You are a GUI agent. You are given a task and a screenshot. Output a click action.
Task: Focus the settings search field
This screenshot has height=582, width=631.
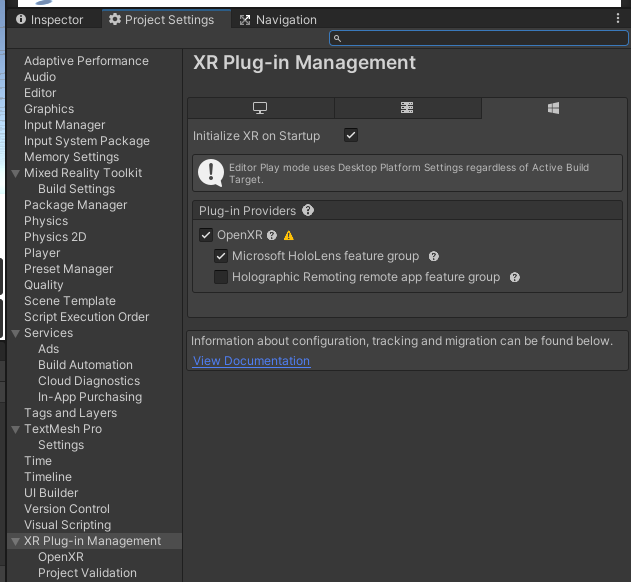(478, 38)
